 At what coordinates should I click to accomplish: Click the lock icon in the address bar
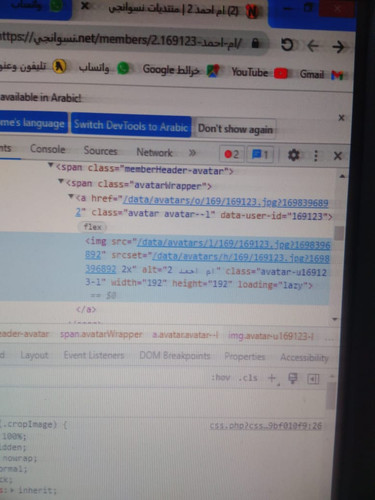(255, 43)
